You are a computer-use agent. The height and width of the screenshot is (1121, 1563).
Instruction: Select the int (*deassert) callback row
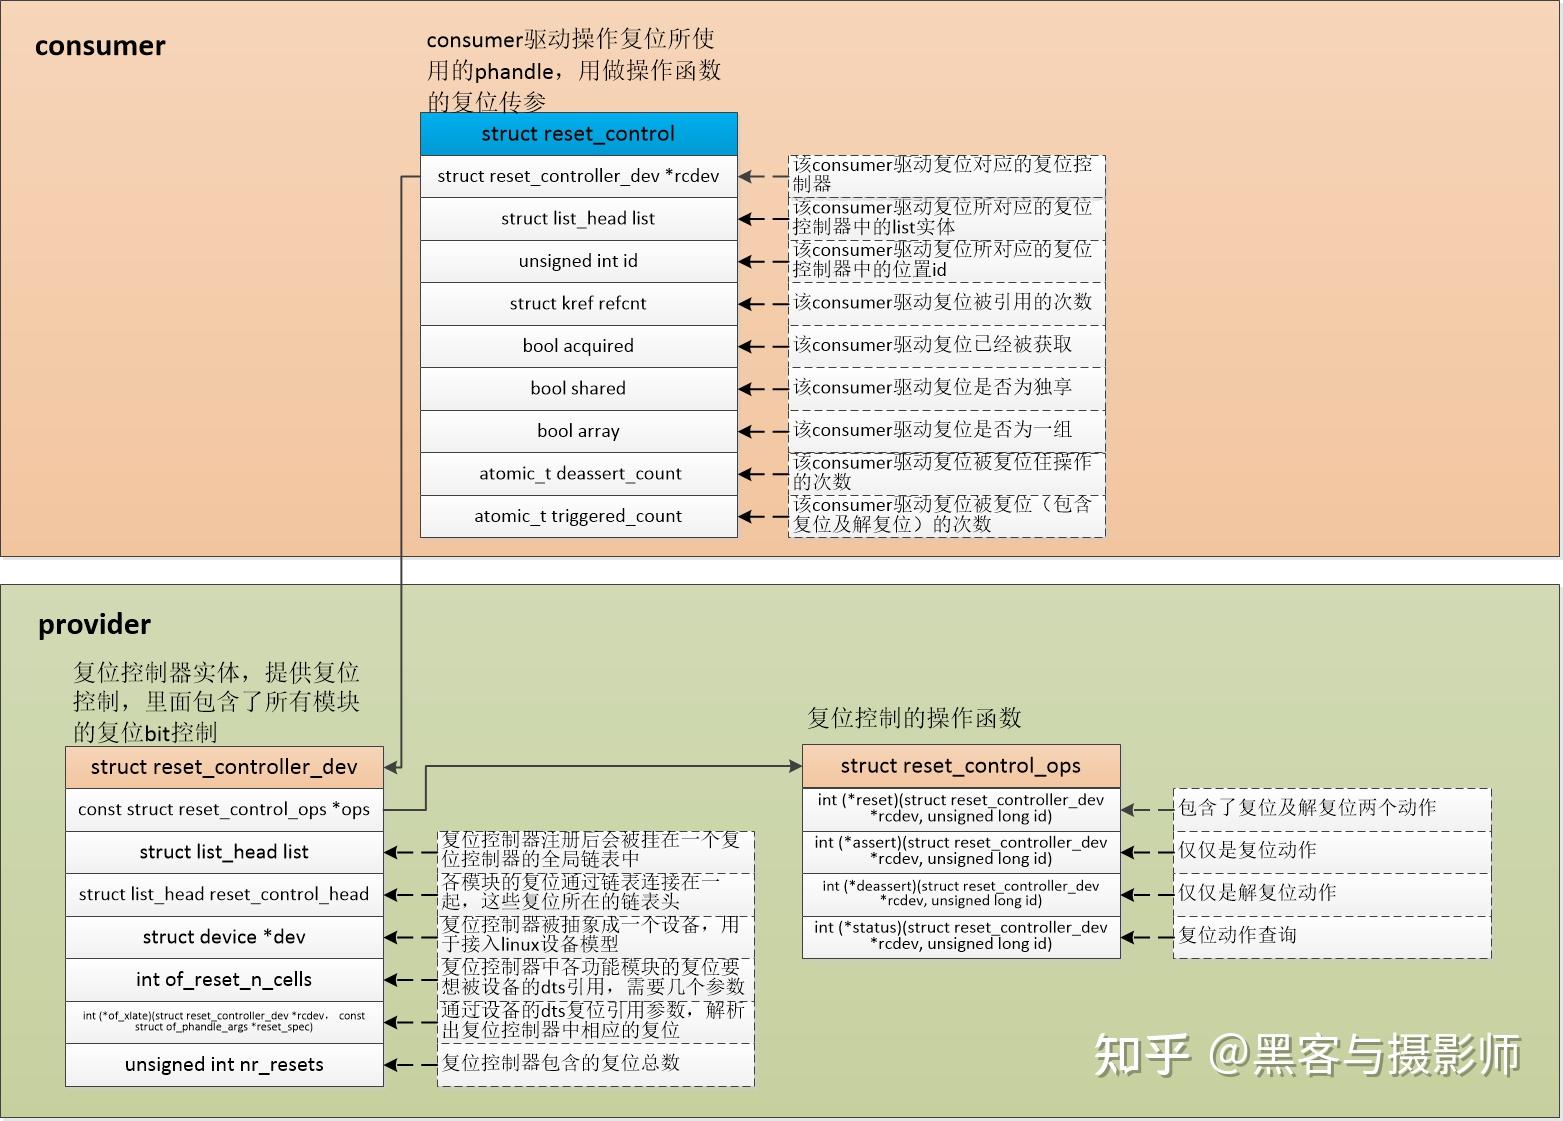click(x=960, y=893)
